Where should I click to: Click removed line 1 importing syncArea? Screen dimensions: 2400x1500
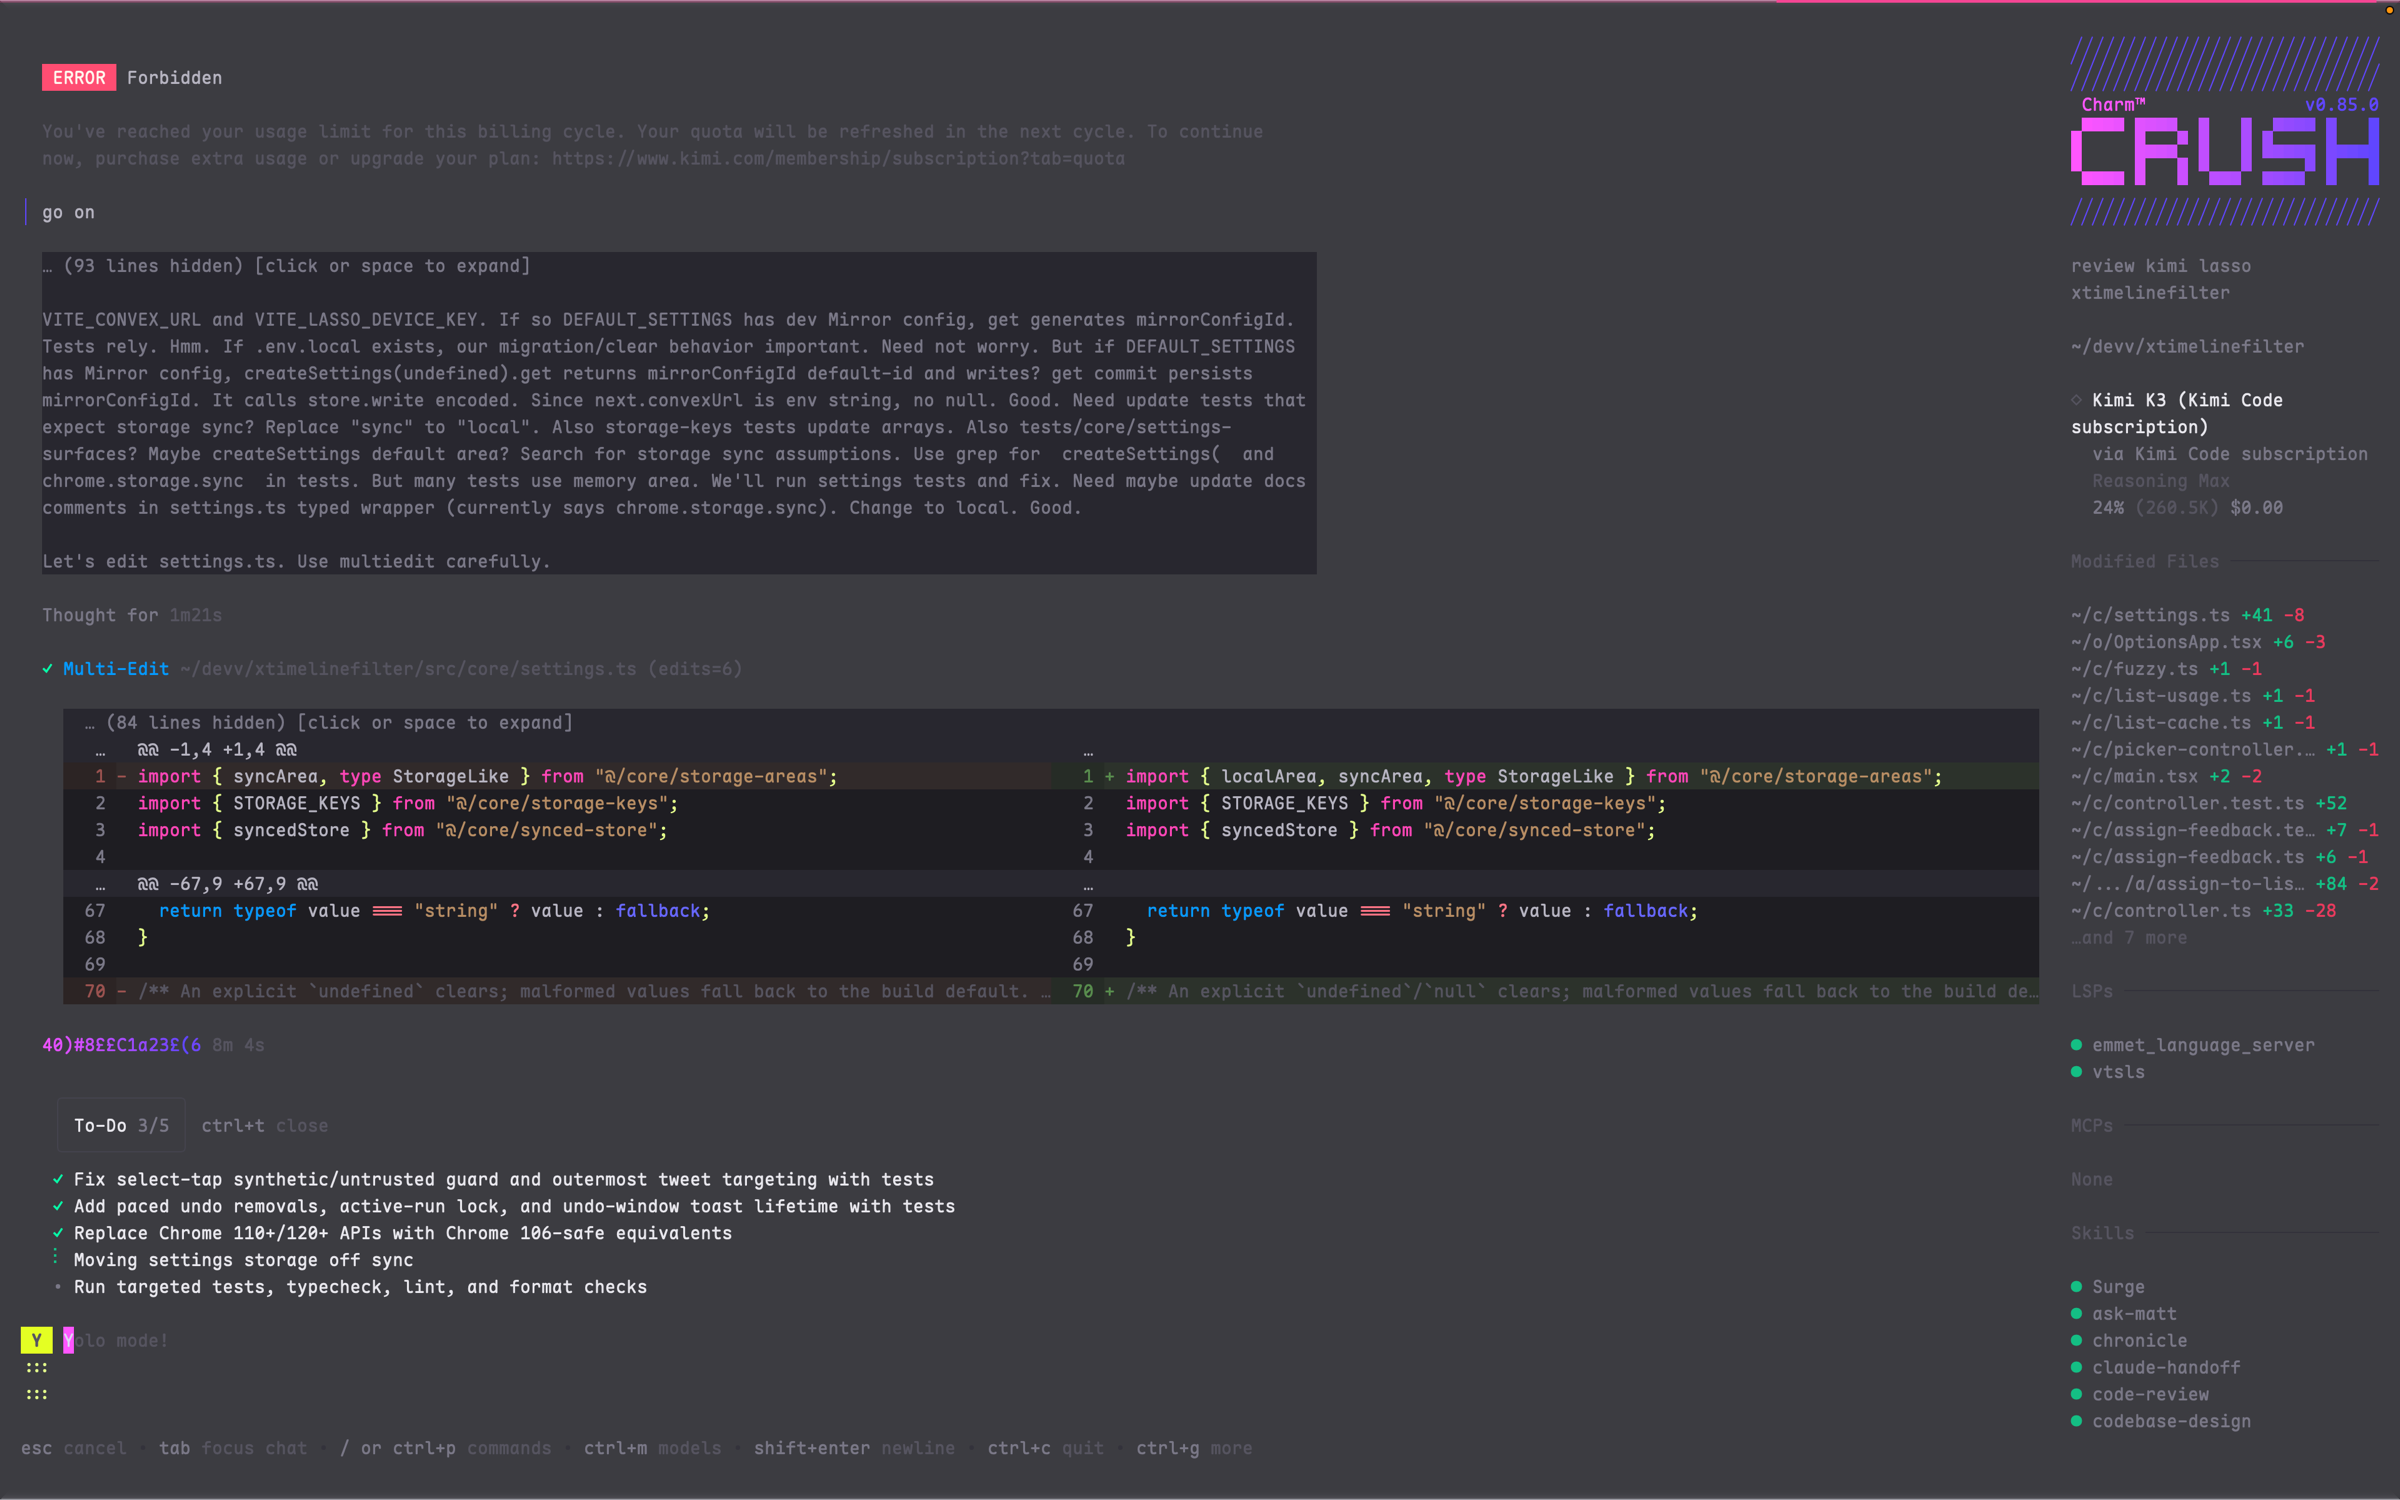tap(557, 777)
